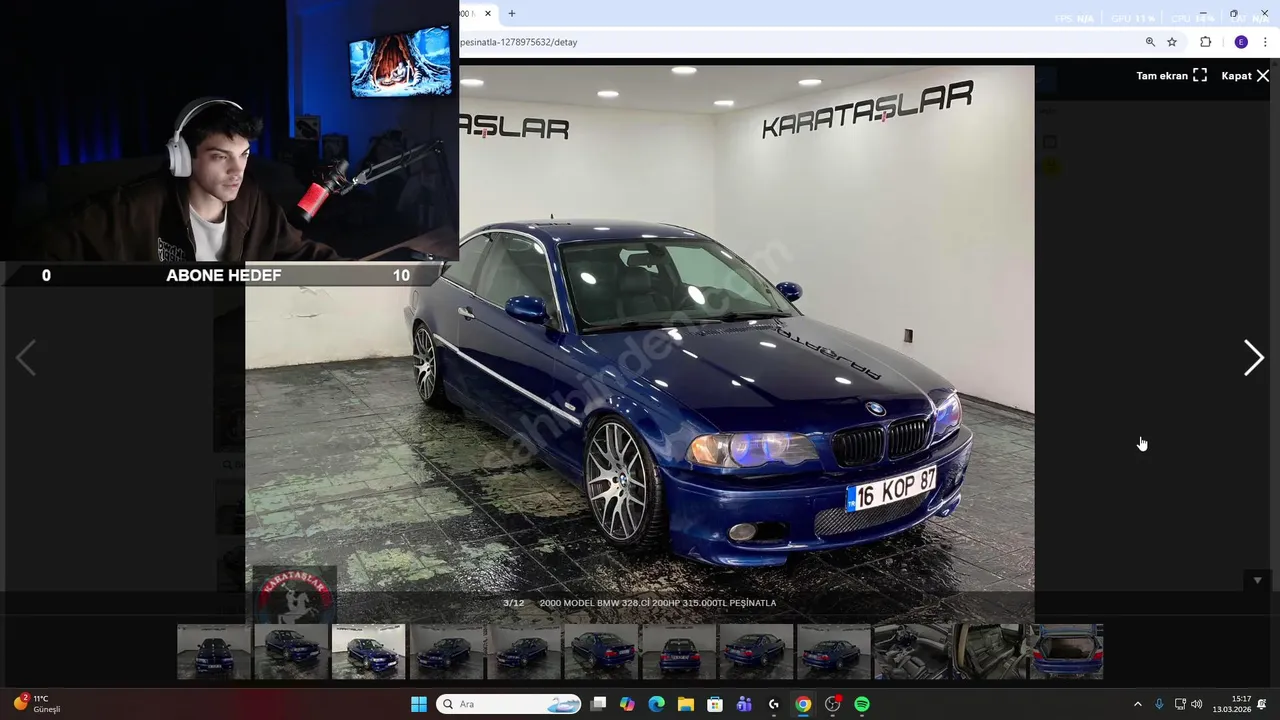Go to the next photo with right arrow
This screenshot has width=1280, height=720.
1254,358
